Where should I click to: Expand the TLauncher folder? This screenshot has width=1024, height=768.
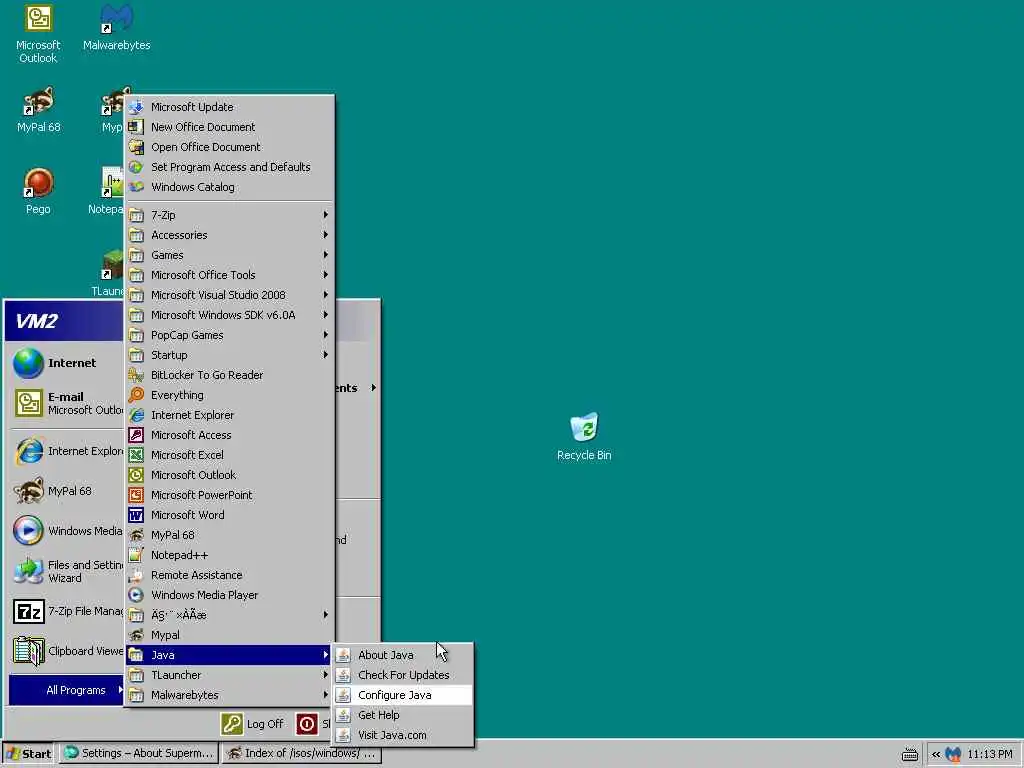point(229,675)
